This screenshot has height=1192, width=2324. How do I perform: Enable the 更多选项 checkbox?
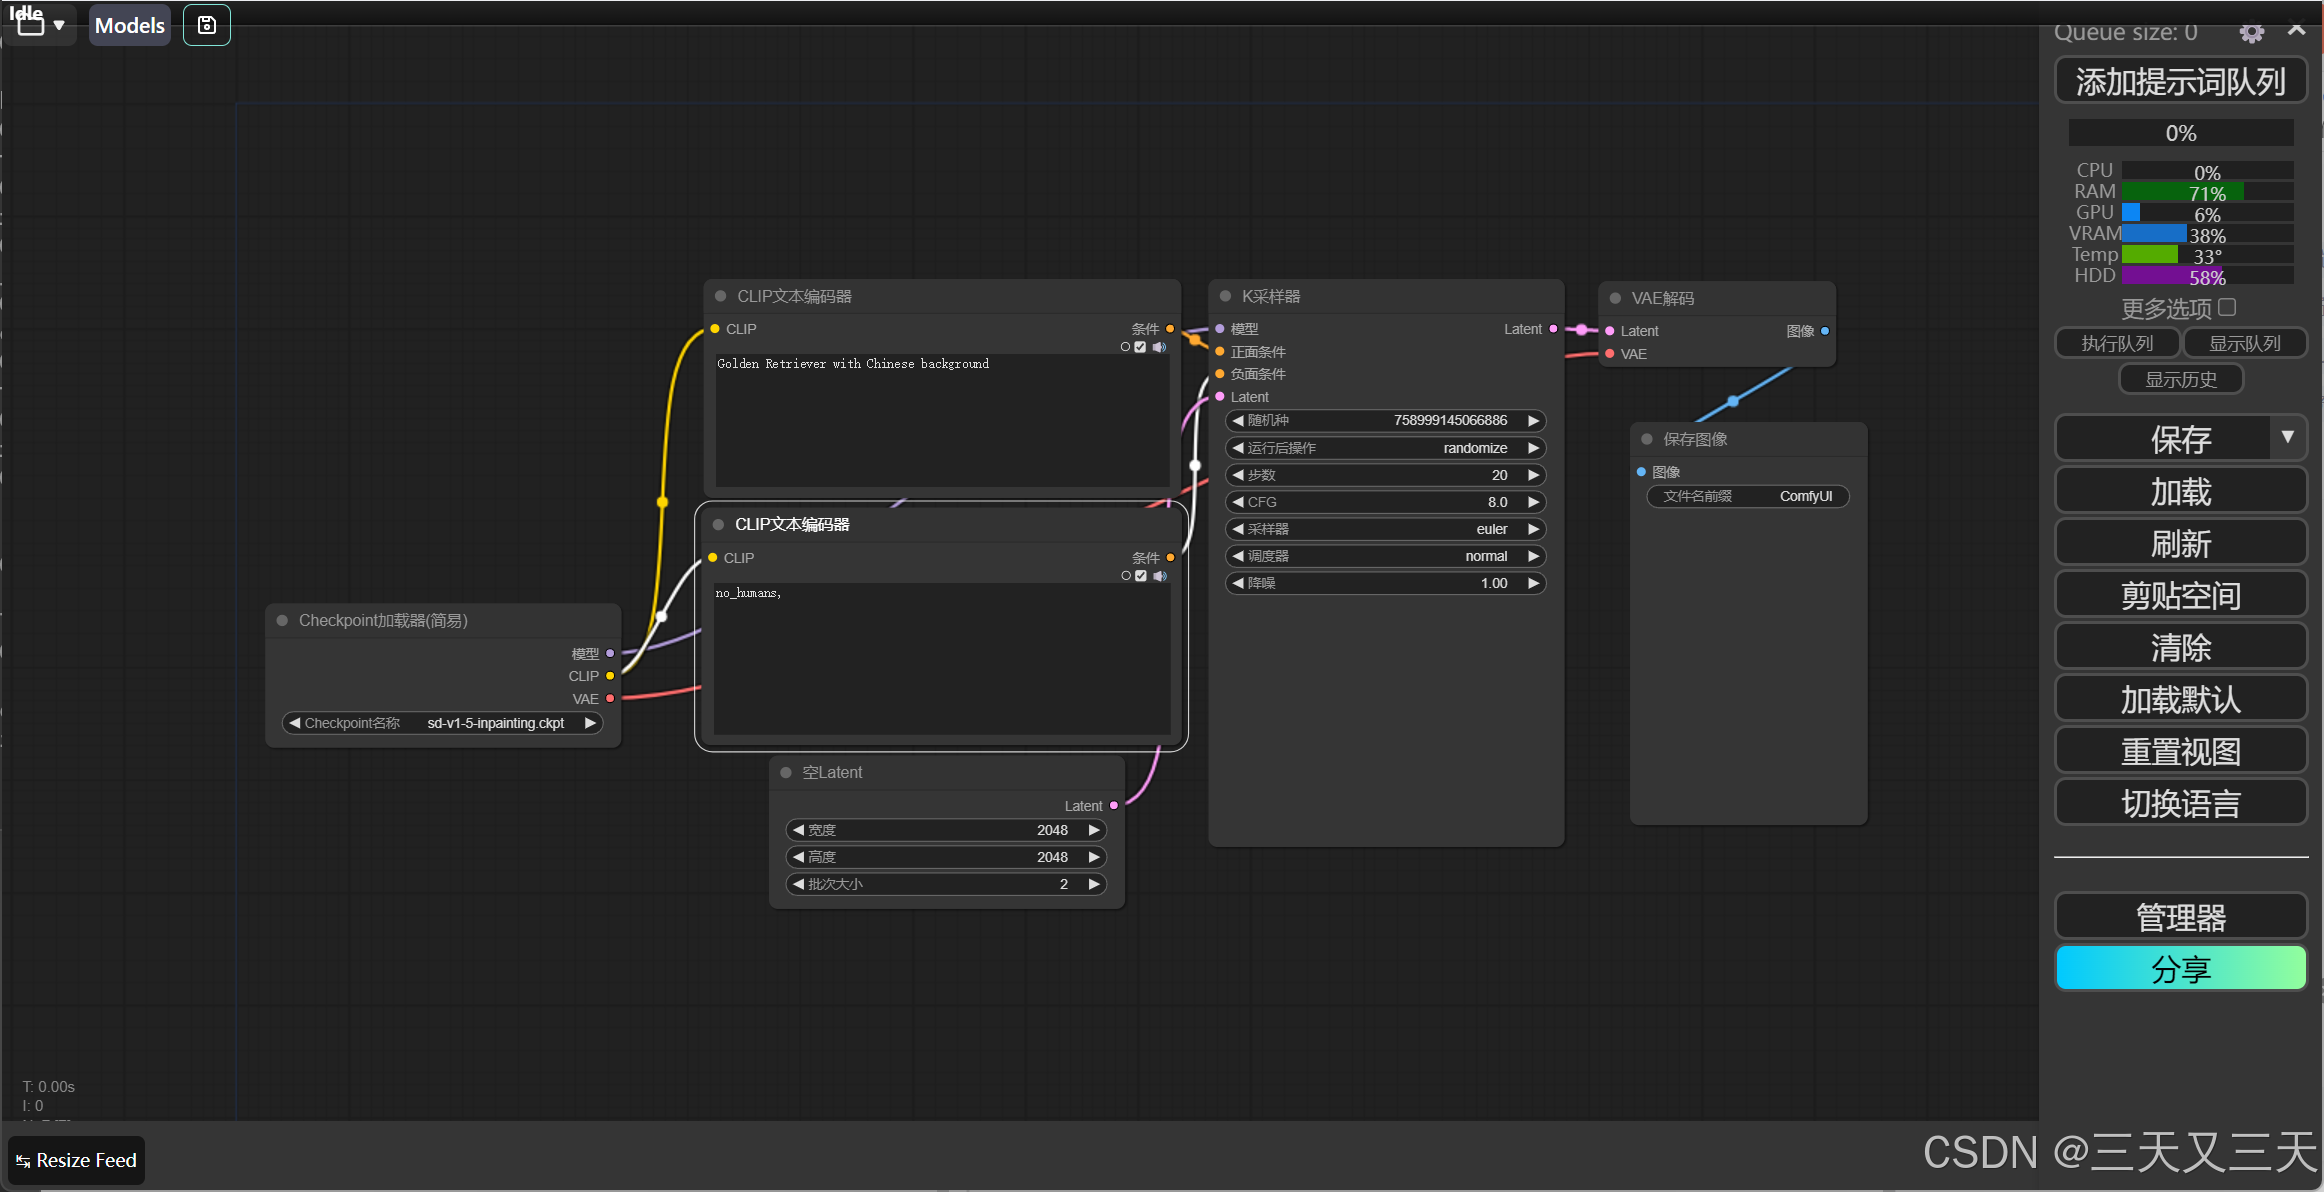tap(2227, 307)
